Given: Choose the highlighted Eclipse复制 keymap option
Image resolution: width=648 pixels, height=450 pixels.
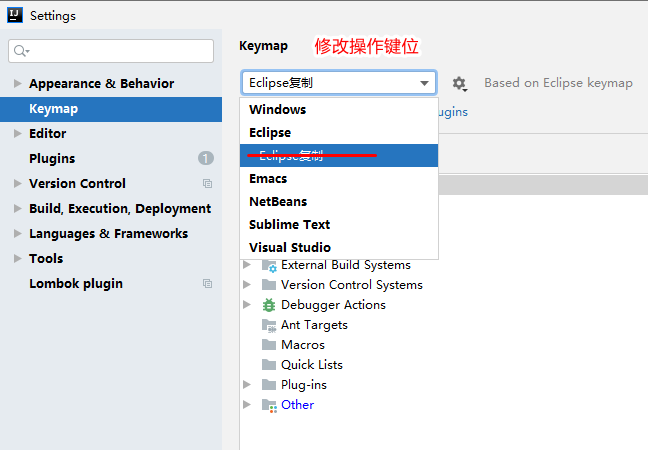Looking at the screenshot, I should 339,155.
